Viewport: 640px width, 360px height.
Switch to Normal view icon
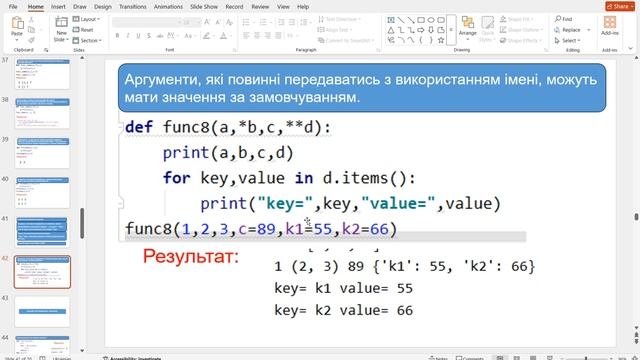click(x=500, y=358)
